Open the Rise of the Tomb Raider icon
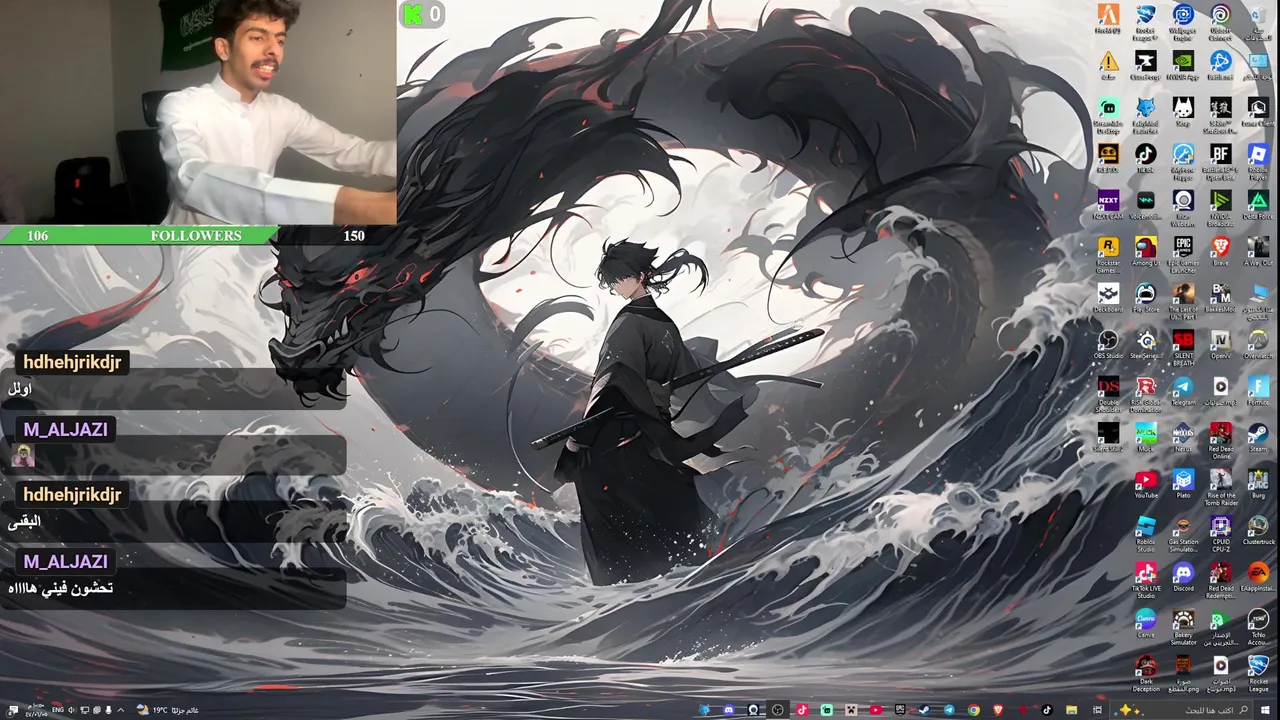This screenshot has width=1280, height=720. pyautogui.click(x=1220, y=485)
